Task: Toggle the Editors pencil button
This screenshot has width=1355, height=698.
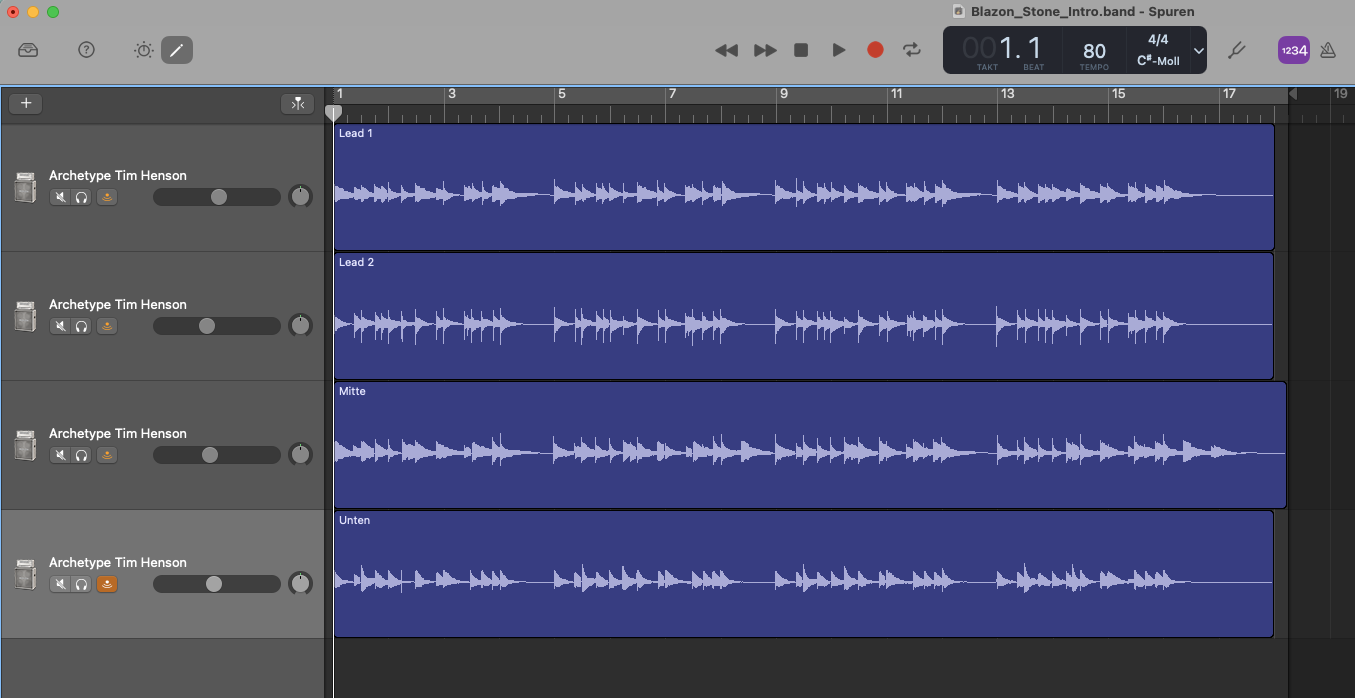Action: pos(177,50)
